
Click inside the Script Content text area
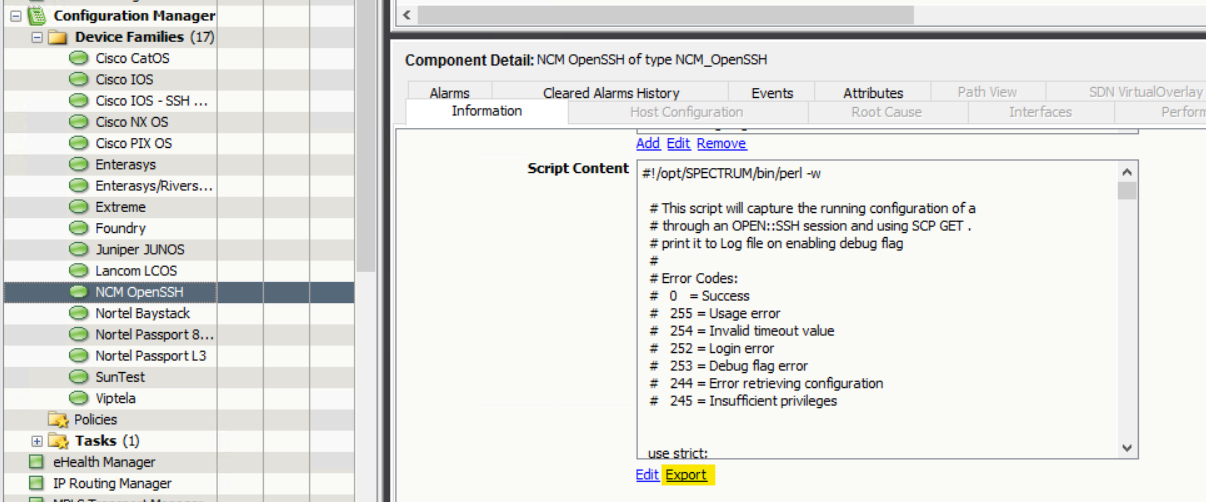tap(878, 311)
